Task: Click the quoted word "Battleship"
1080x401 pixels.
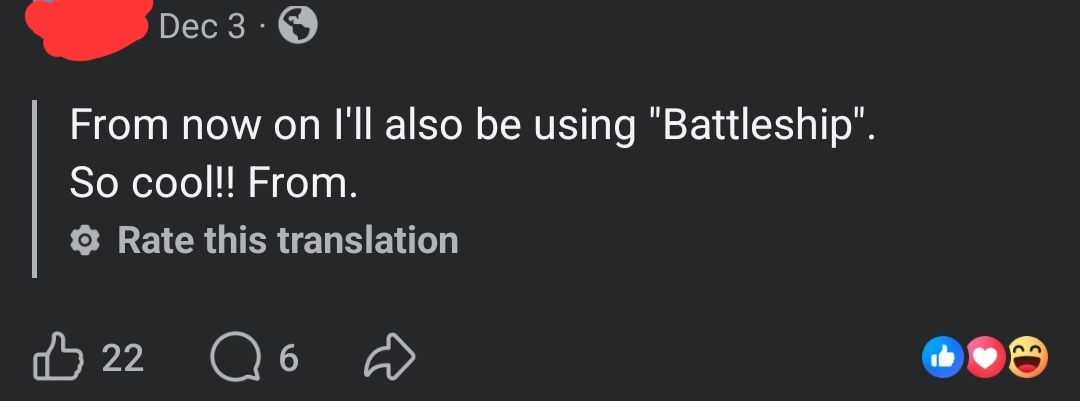Action: pyautogui.click(x=763, y=129)
